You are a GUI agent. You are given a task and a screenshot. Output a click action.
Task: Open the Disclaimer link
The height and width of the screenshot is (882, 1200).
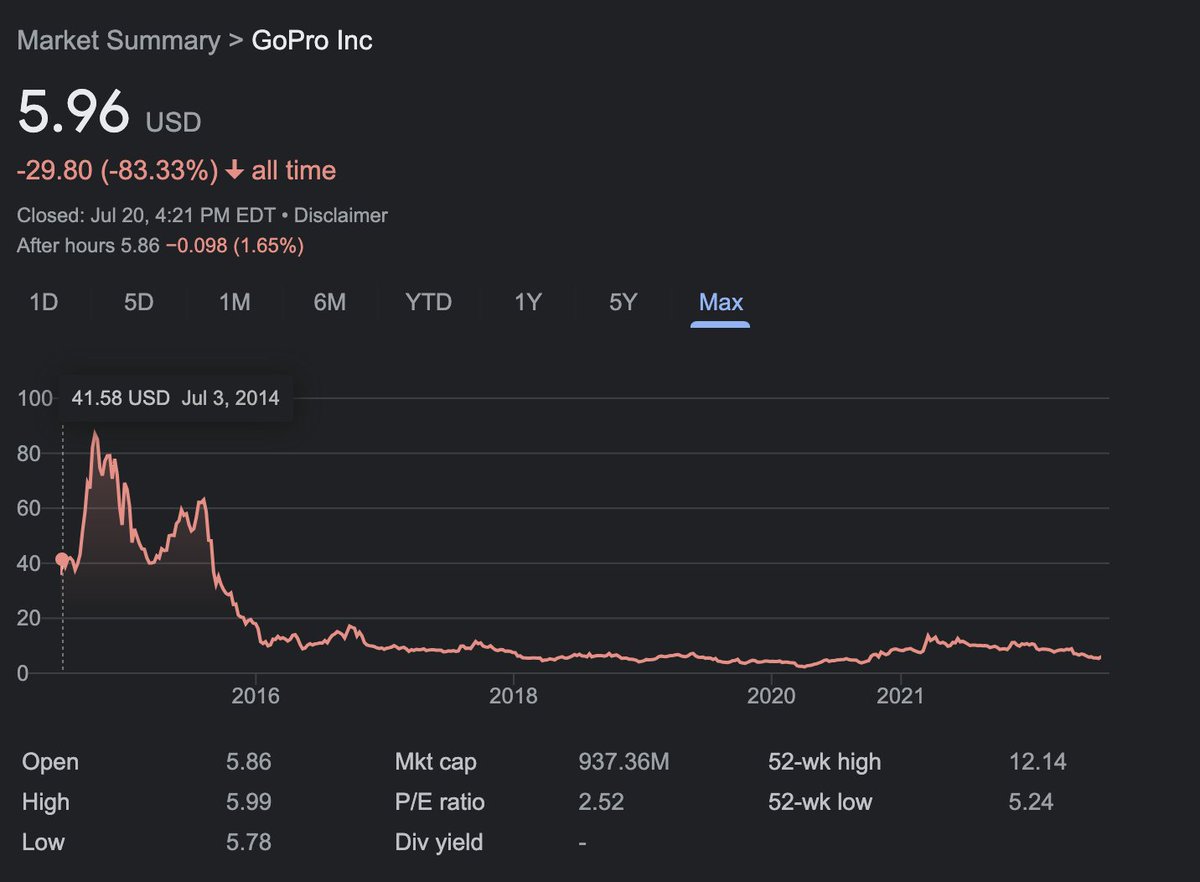(x=341, y=215)
